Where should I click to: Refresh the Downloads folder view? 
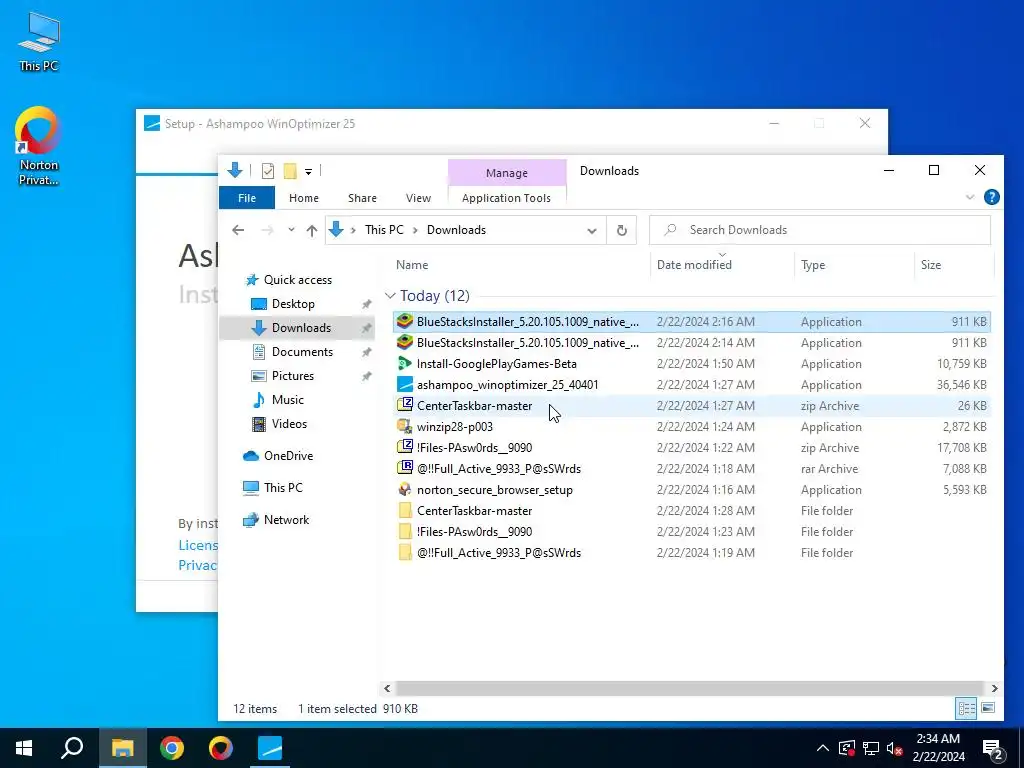tap(622, 230)
